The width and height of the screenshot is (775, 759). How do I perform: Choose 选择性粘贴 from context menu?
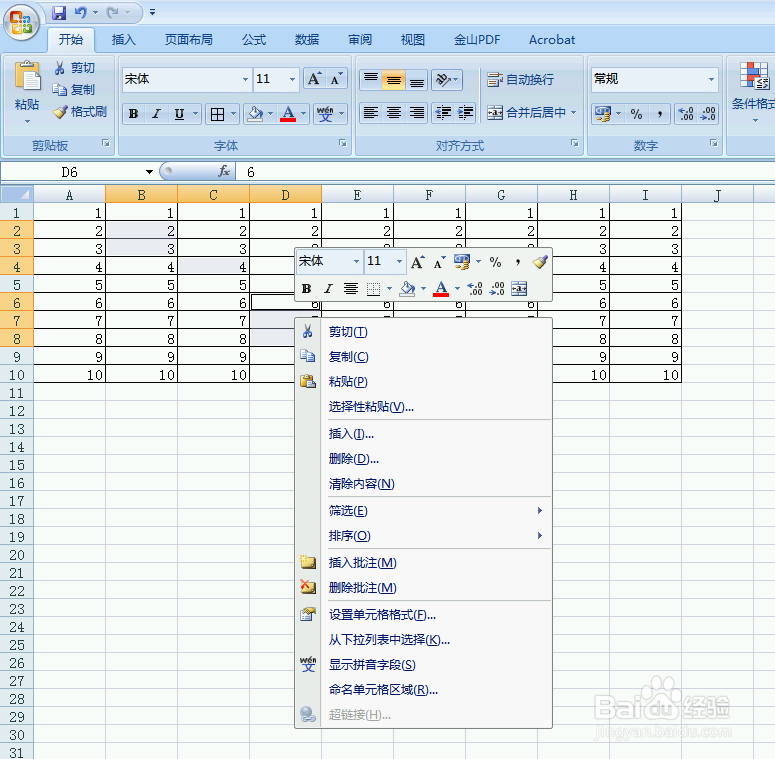(x=435, y=407)
